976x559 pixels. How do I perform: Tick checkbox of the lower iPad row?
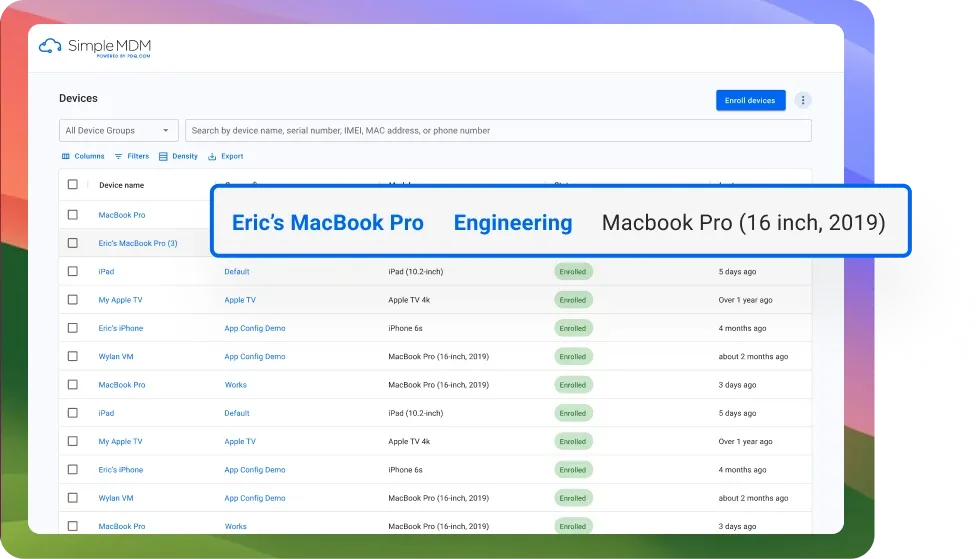[x=73, y=413]
